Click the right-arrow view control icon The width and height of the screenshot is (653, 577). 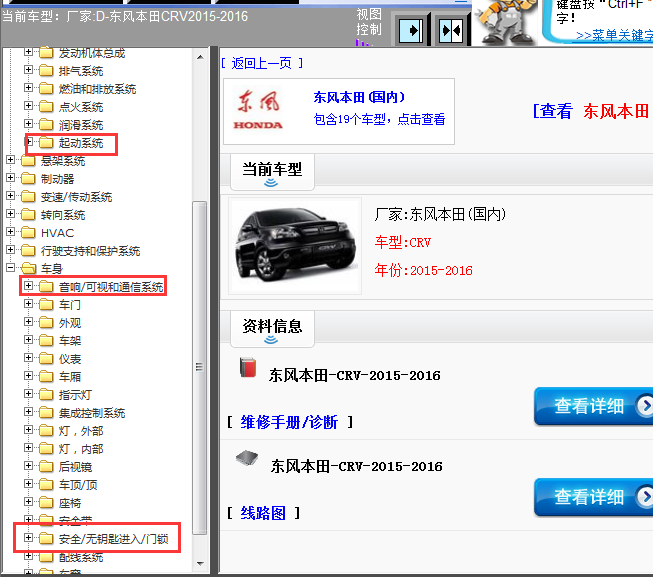[411, 31]
